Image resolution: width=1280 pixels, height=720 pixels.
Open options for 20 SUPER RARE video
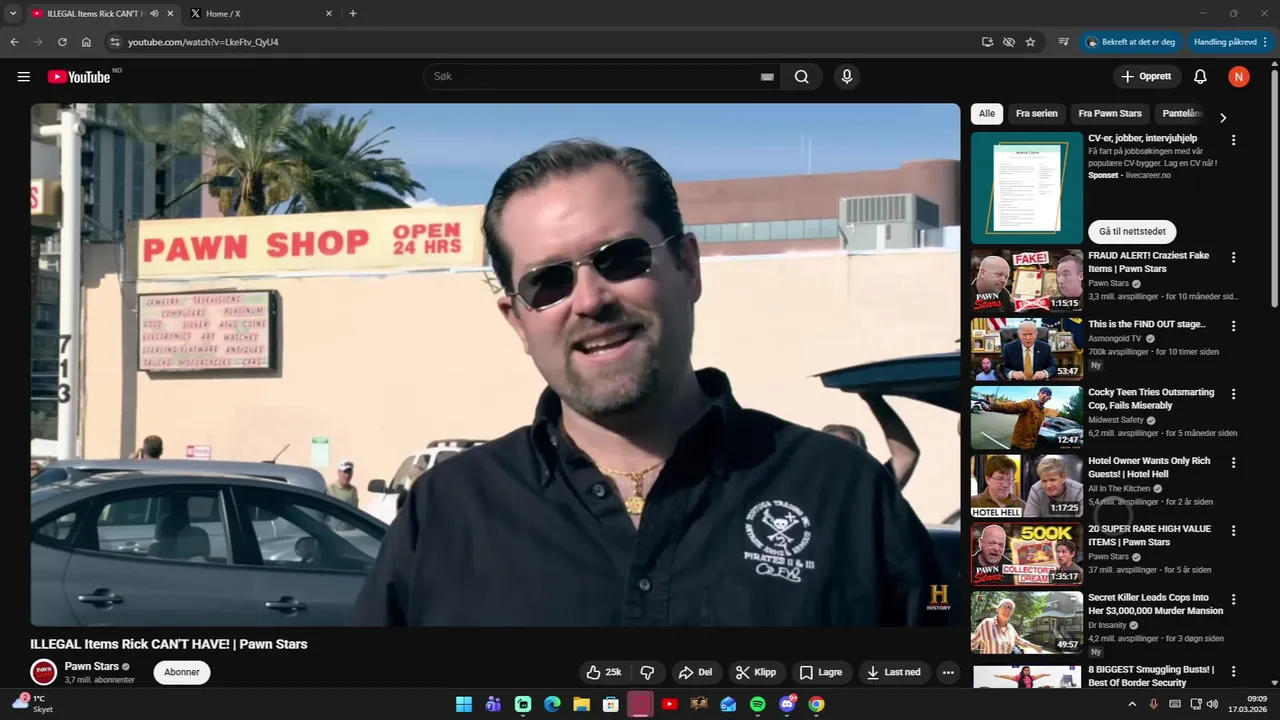point(1233,531)
